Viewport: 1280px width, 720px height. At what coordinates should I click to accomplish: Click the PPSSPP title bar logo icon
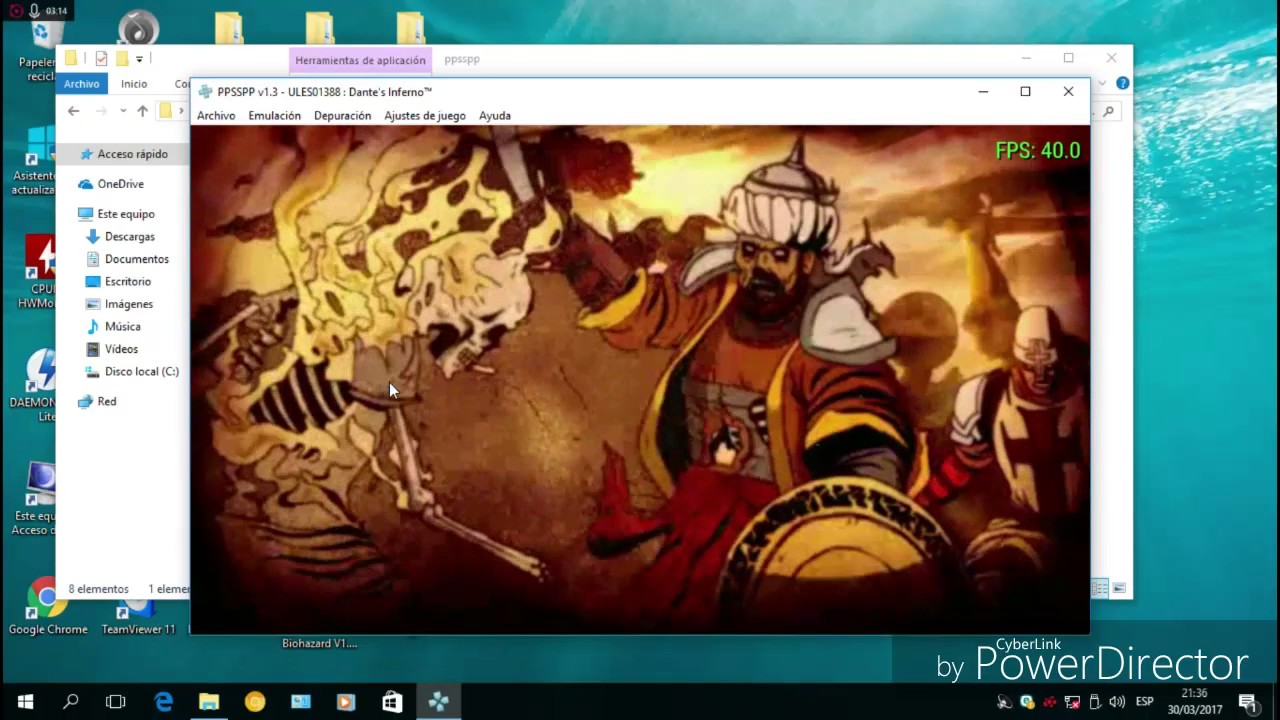point(205,92)
